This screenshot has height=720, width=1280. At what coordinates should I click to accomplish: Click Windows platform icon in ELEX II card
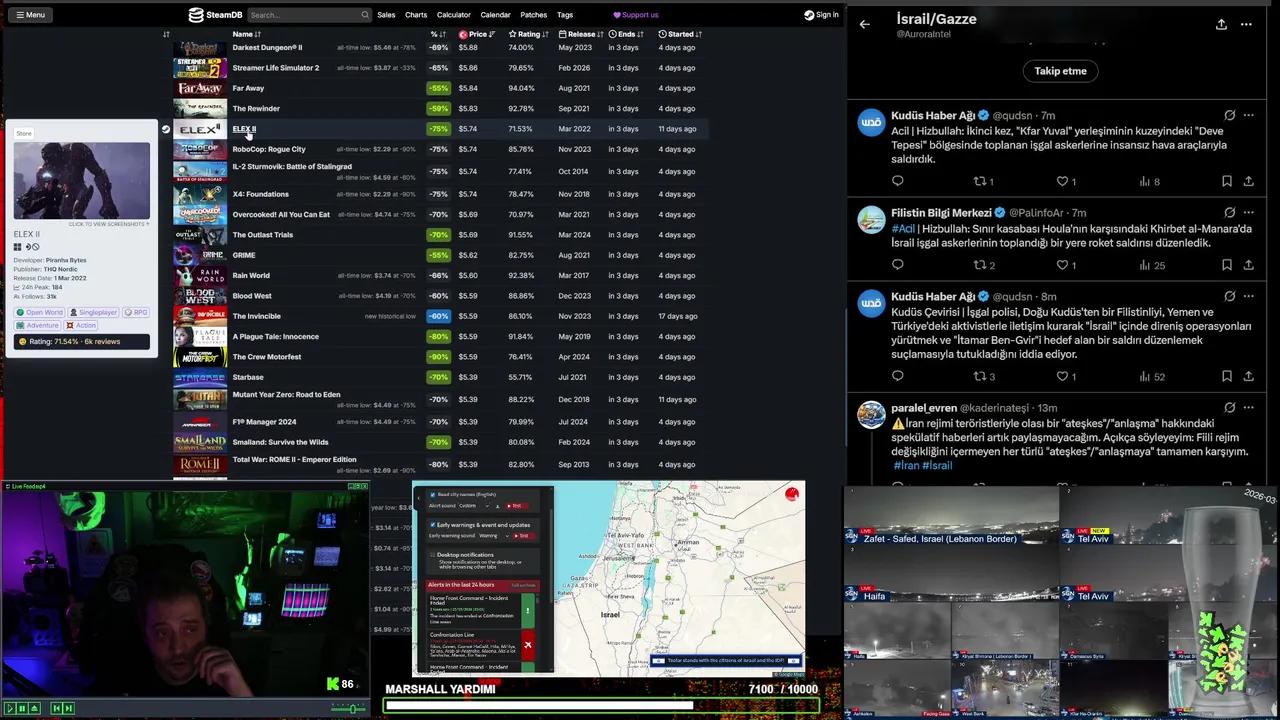18,247
